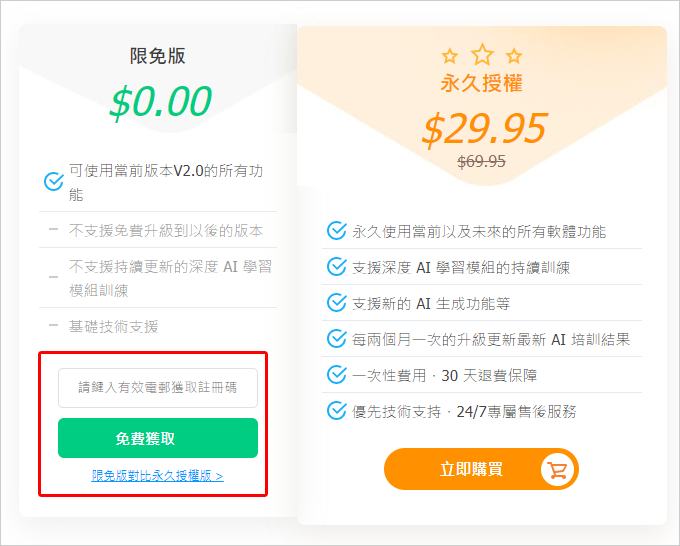Screen dimensions: 680x546
Task: Click the 永久授權 plan heading
Action: [x=481, y=83]
